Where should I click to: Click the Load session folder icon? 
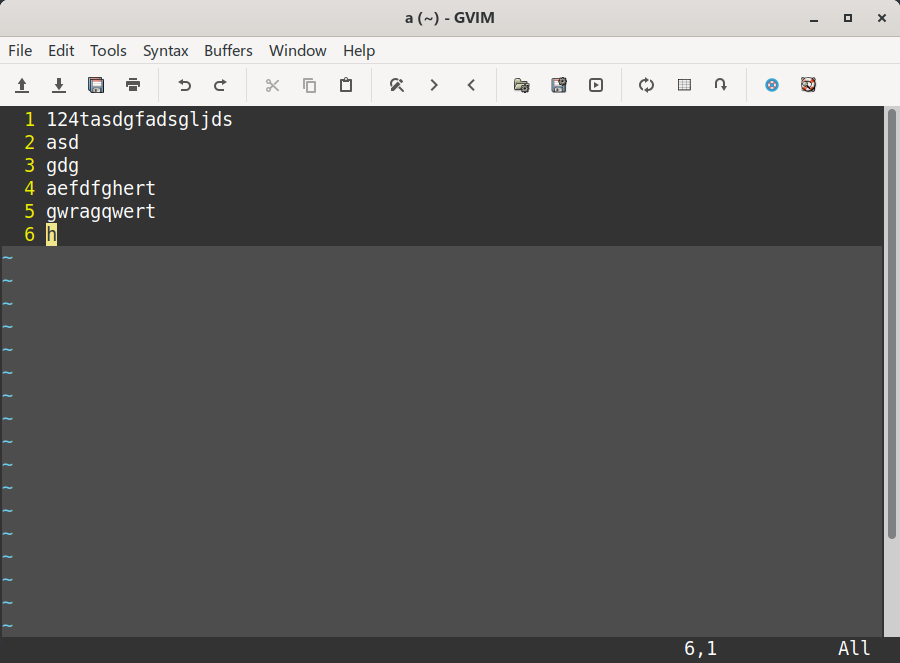[x=521, y=86]
